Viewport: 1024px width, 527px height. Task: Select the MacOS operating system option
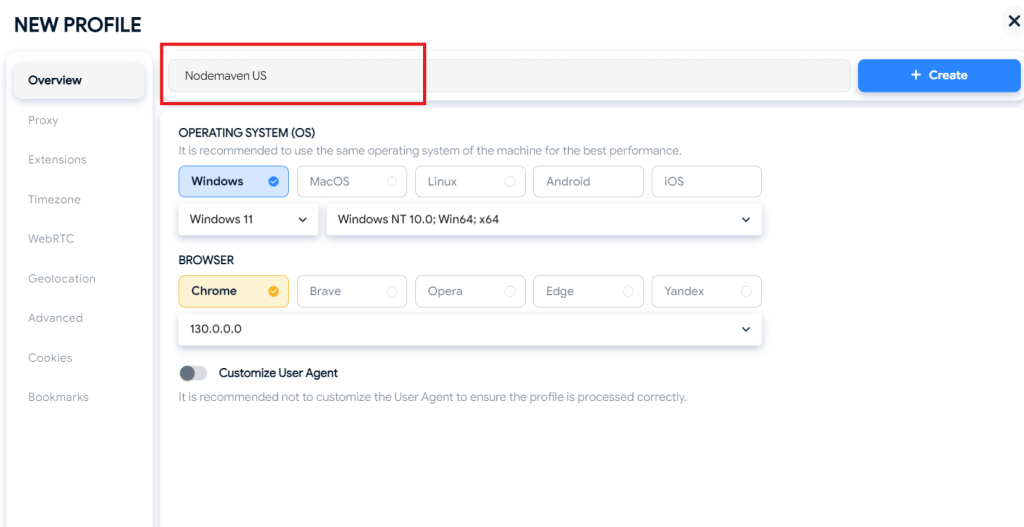[x=351, y=181]
